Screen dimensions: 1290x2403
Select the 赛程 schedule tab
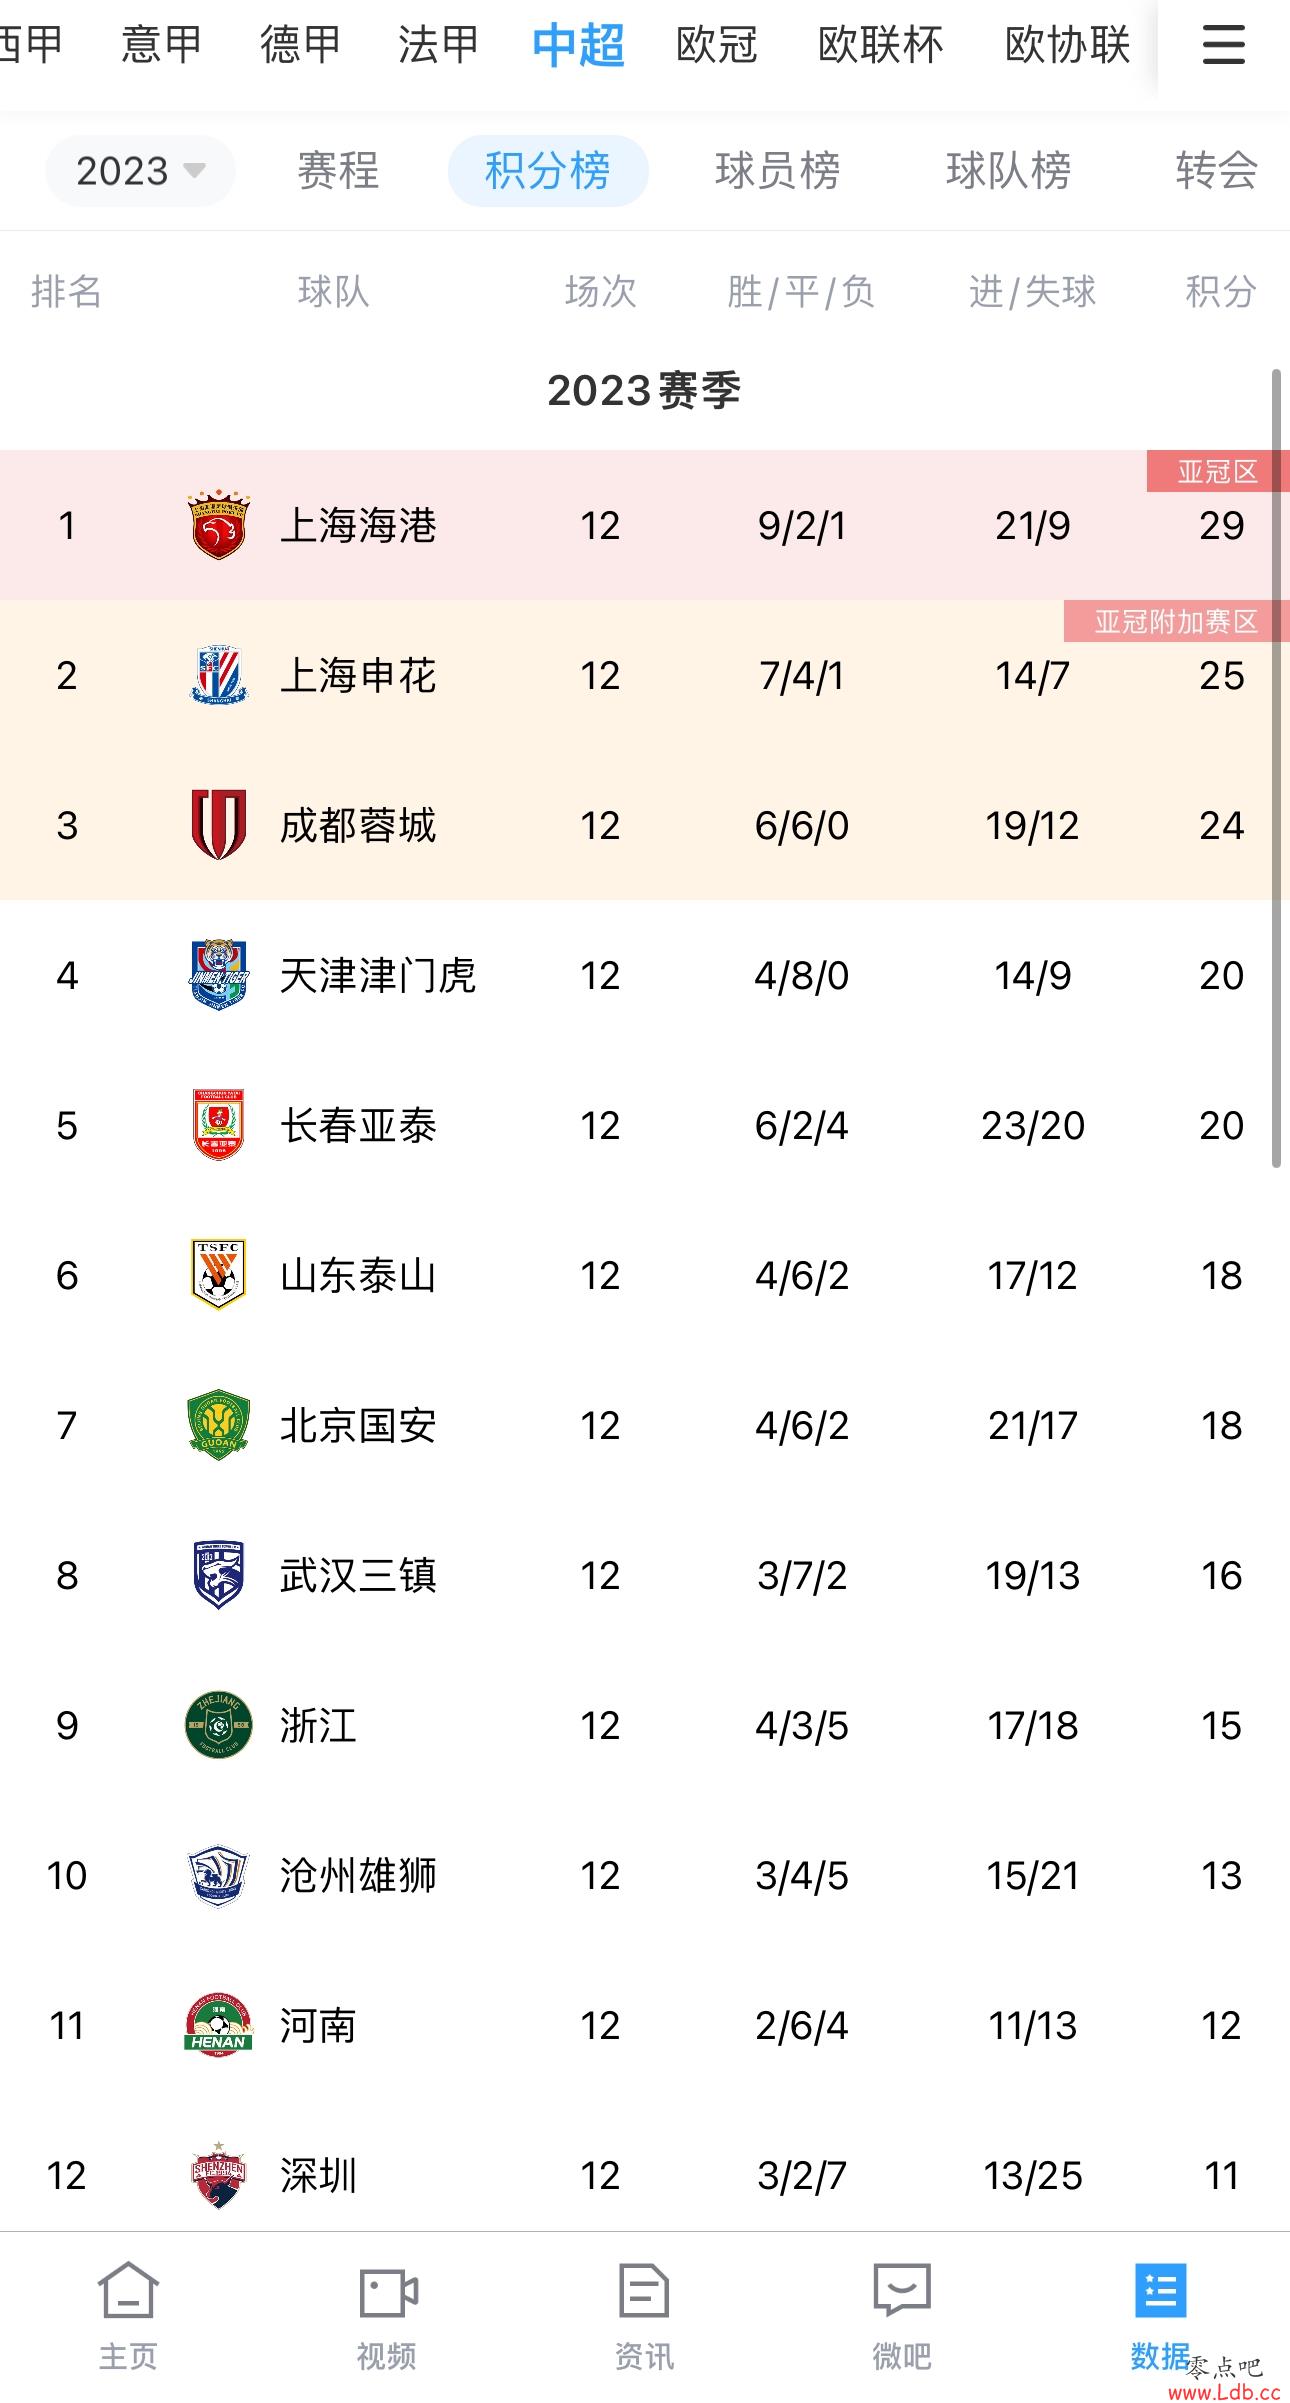pyautogui.click(x=338, y=171)
